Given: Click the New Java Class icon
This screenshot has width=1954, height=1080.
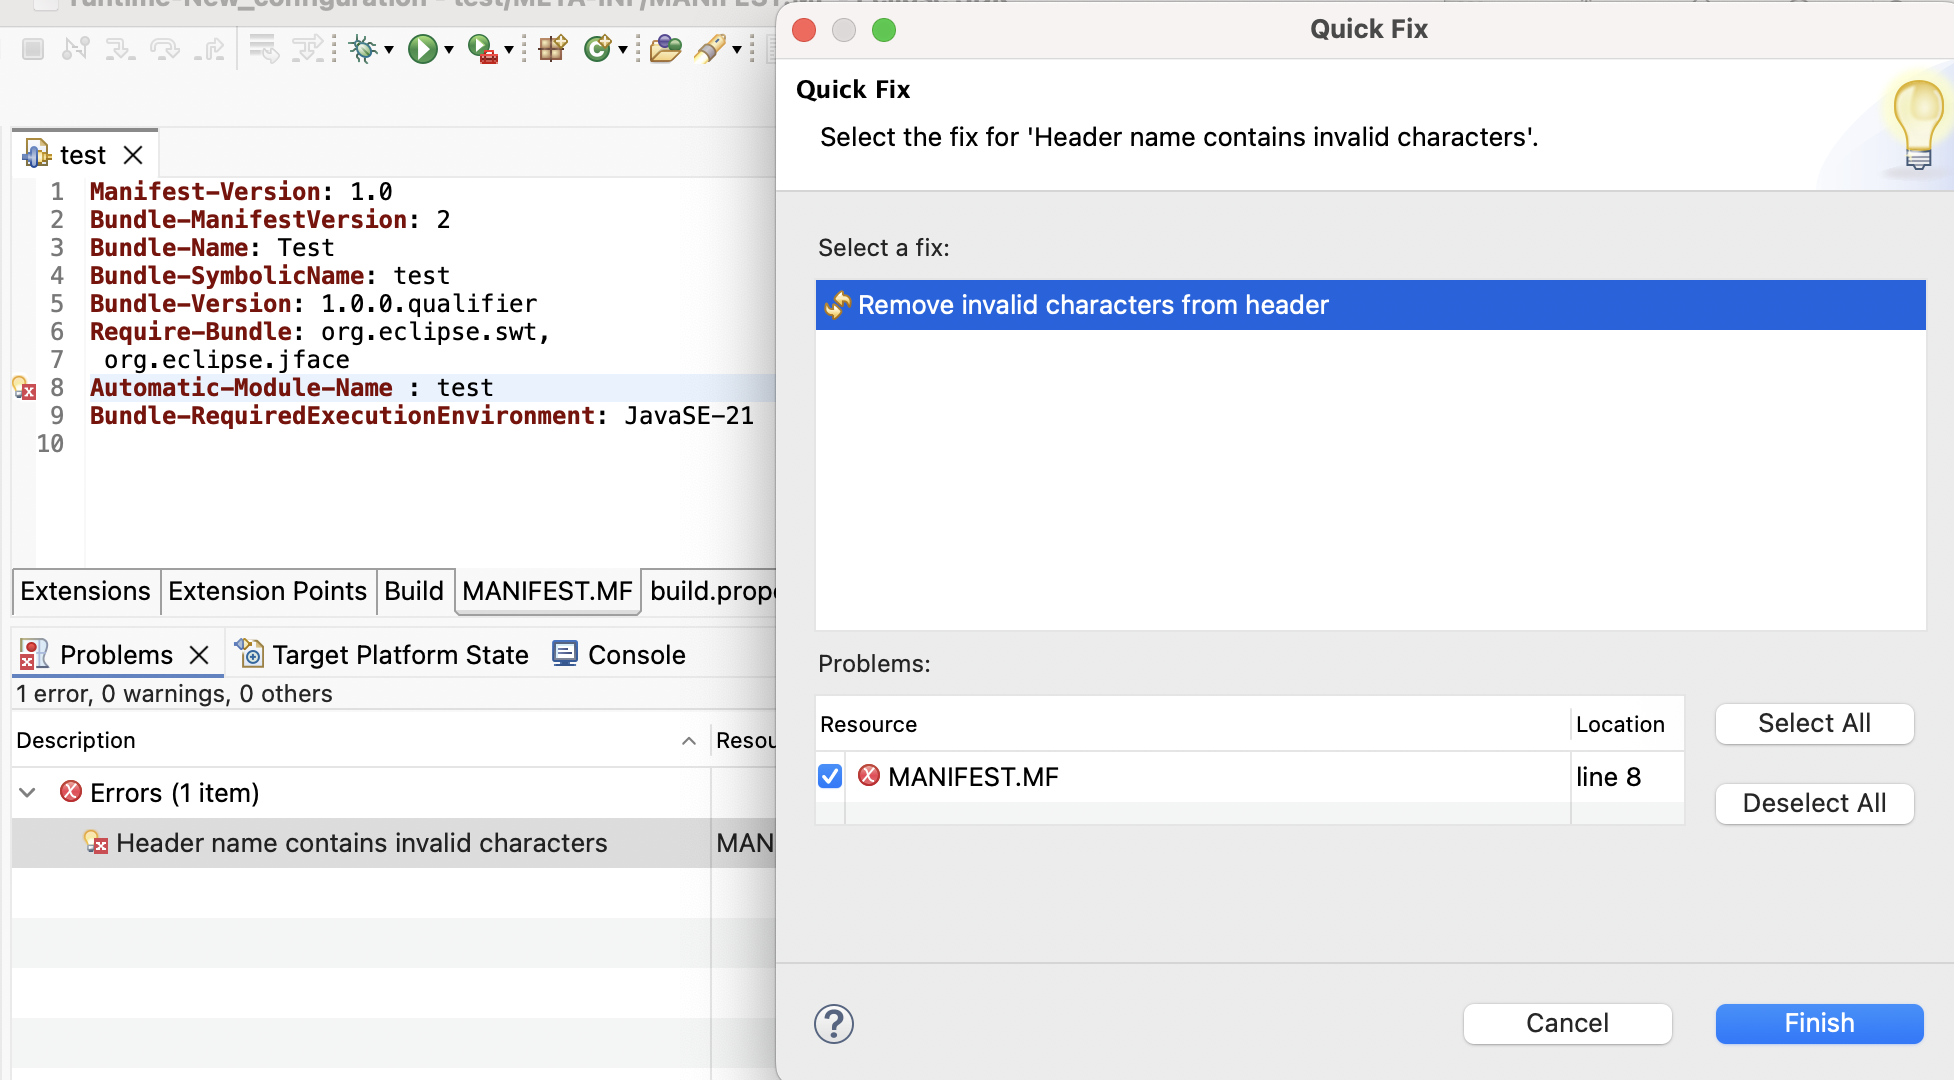Looking at the screenshot, I should click(x=598, y=48).
